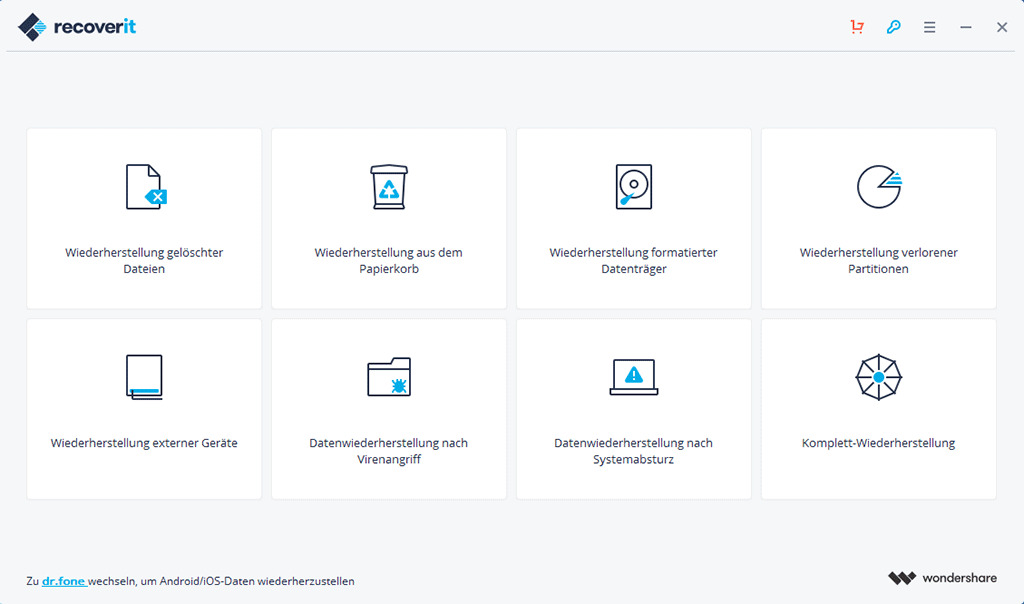
Task: Select 'Komplett-Wiederherstellung' label
Action: pos(878,443)
